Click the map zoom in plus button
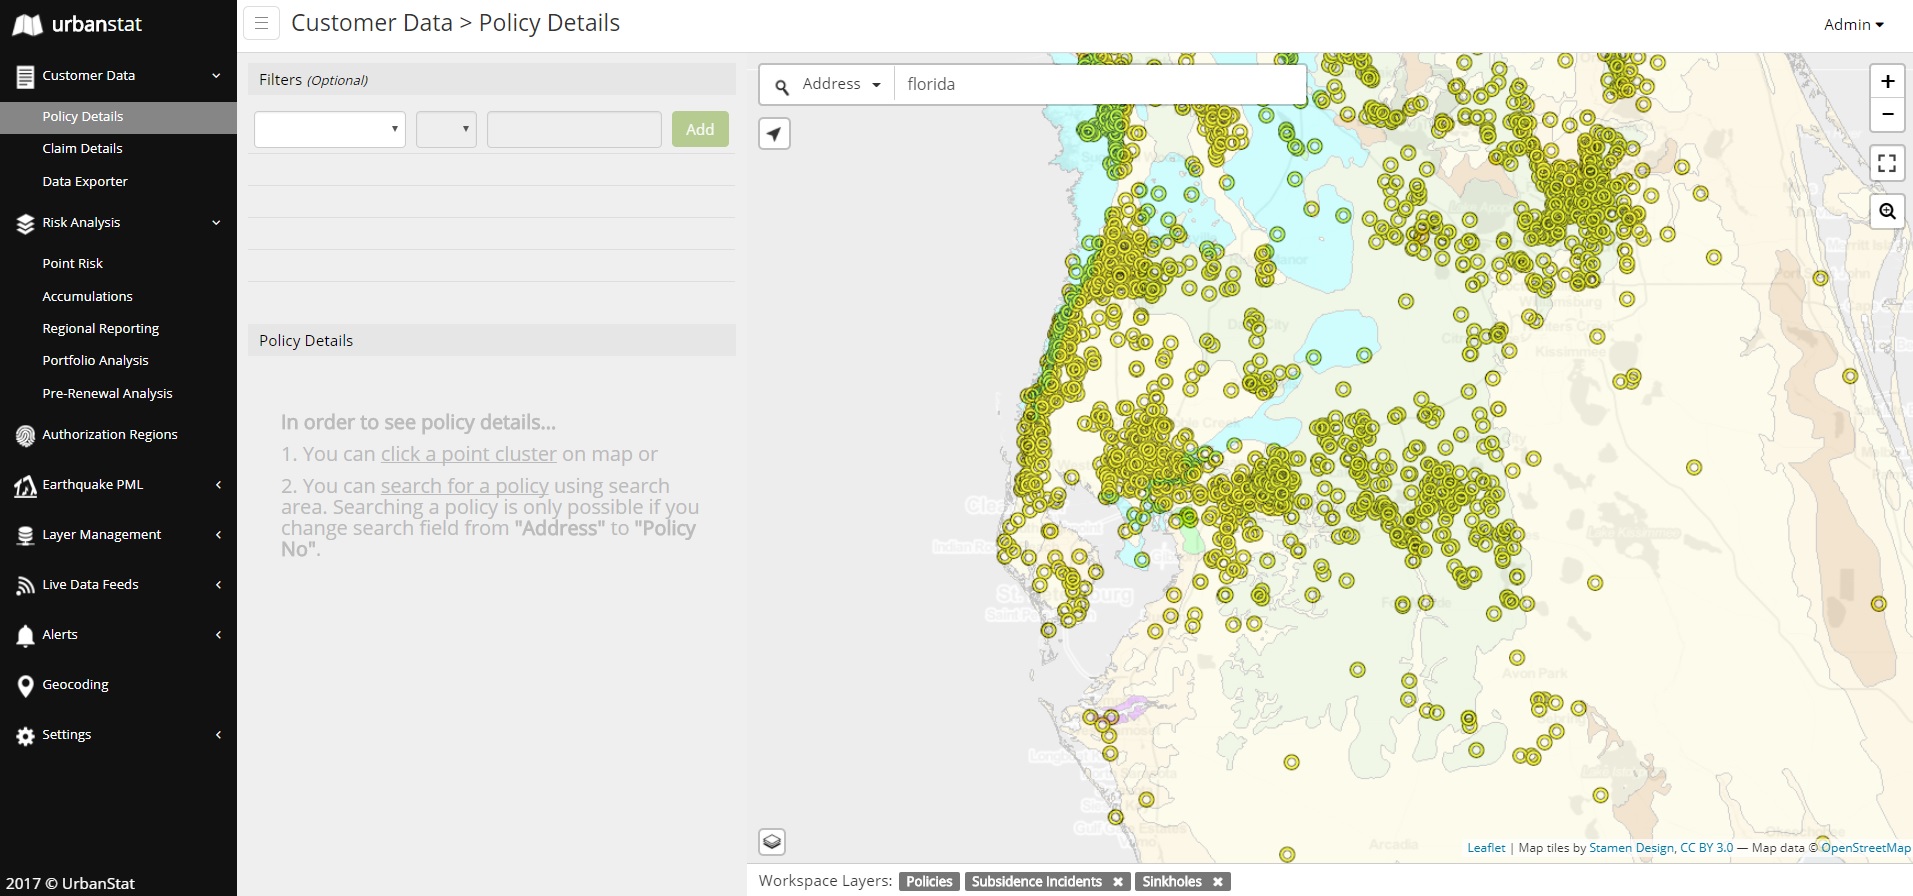Viewport: 1913px width, 896px height. pyautogui.click(x=1887, y=81)
